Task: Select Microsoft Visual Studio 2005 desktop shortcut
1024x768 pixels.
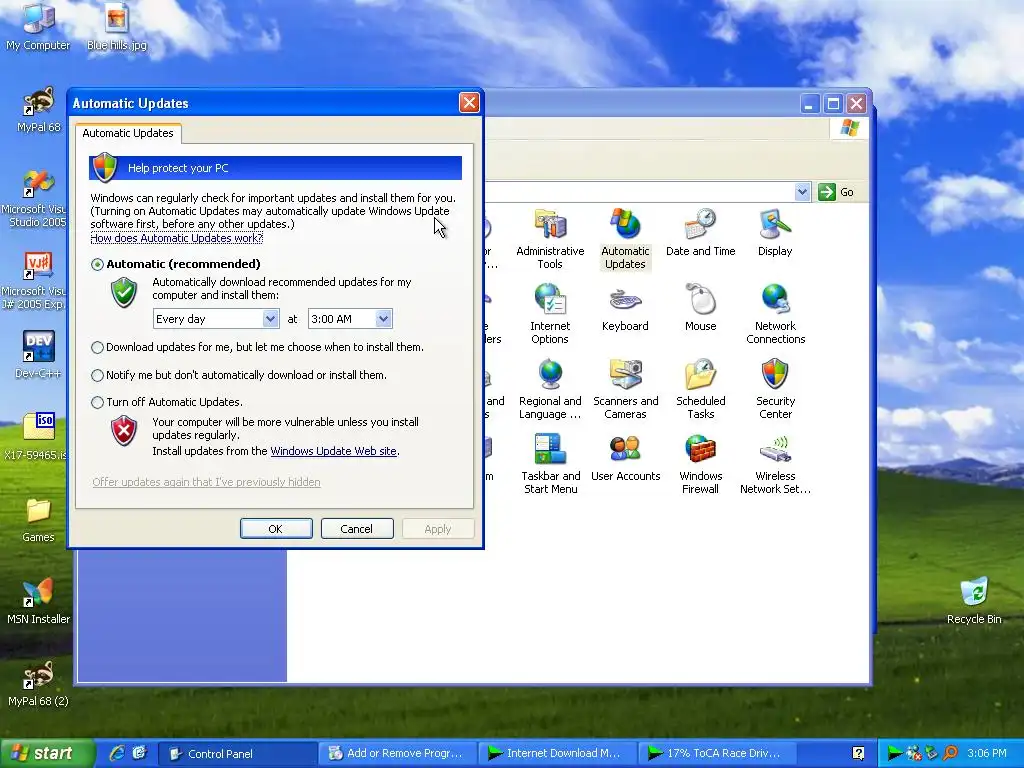Action: (34, 199)
